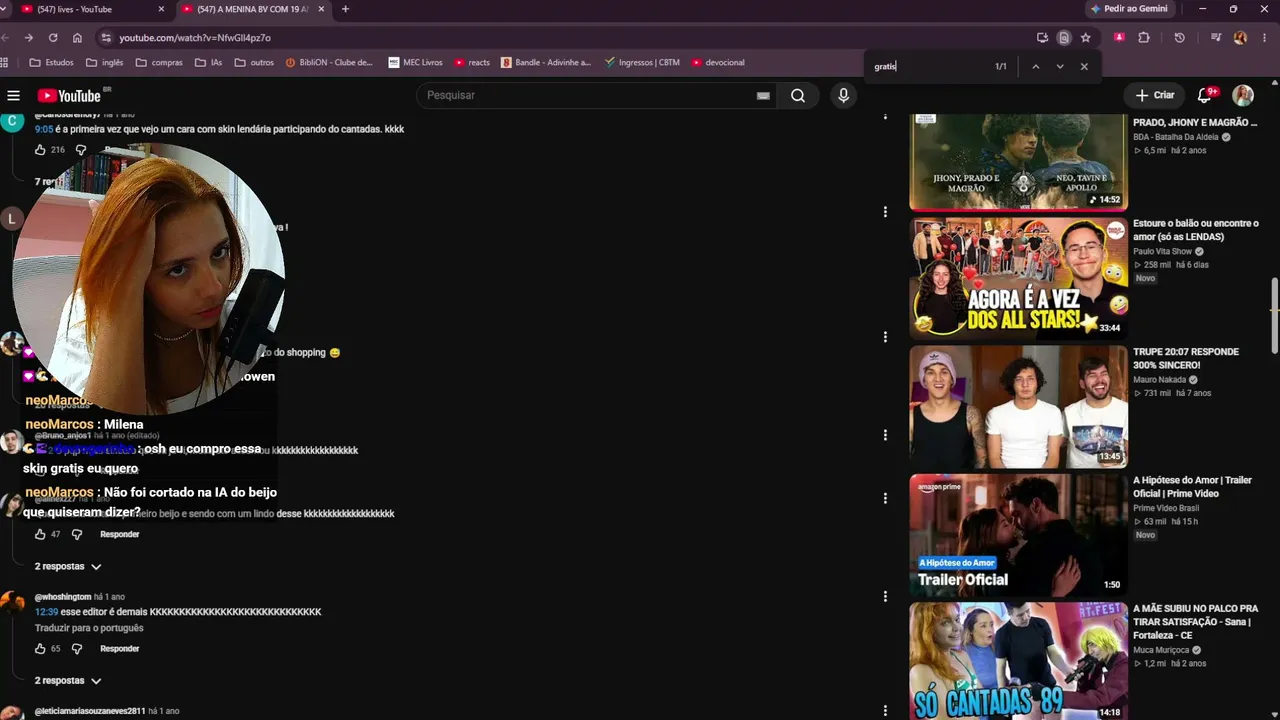Navigate forward in browser history
Image resolution: width=1280 pixels, height=720 pixels.
click(x=28, y=38)
